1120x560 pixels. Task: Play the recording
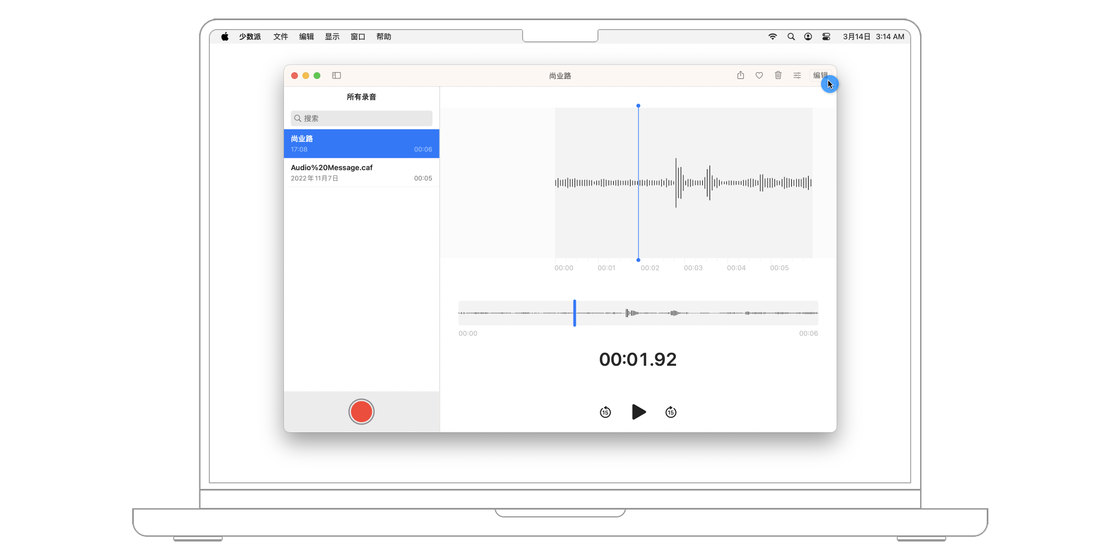click(639, 411)
